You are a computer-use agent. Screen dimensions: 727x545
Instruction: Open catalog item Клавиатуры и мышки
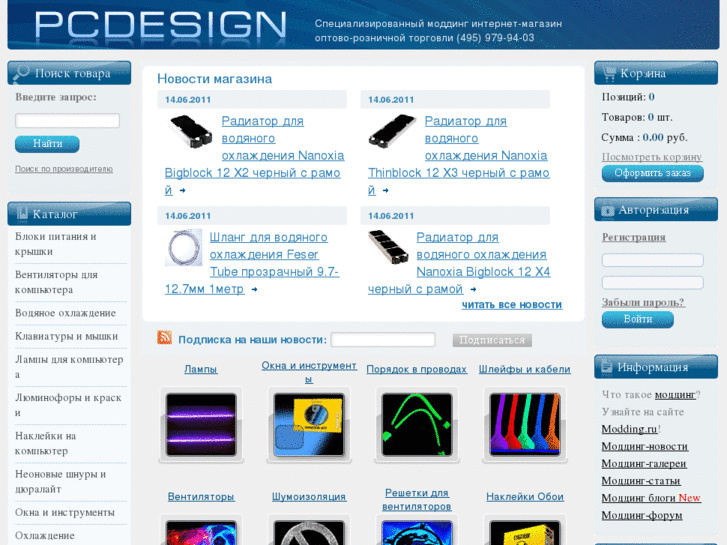66,336
